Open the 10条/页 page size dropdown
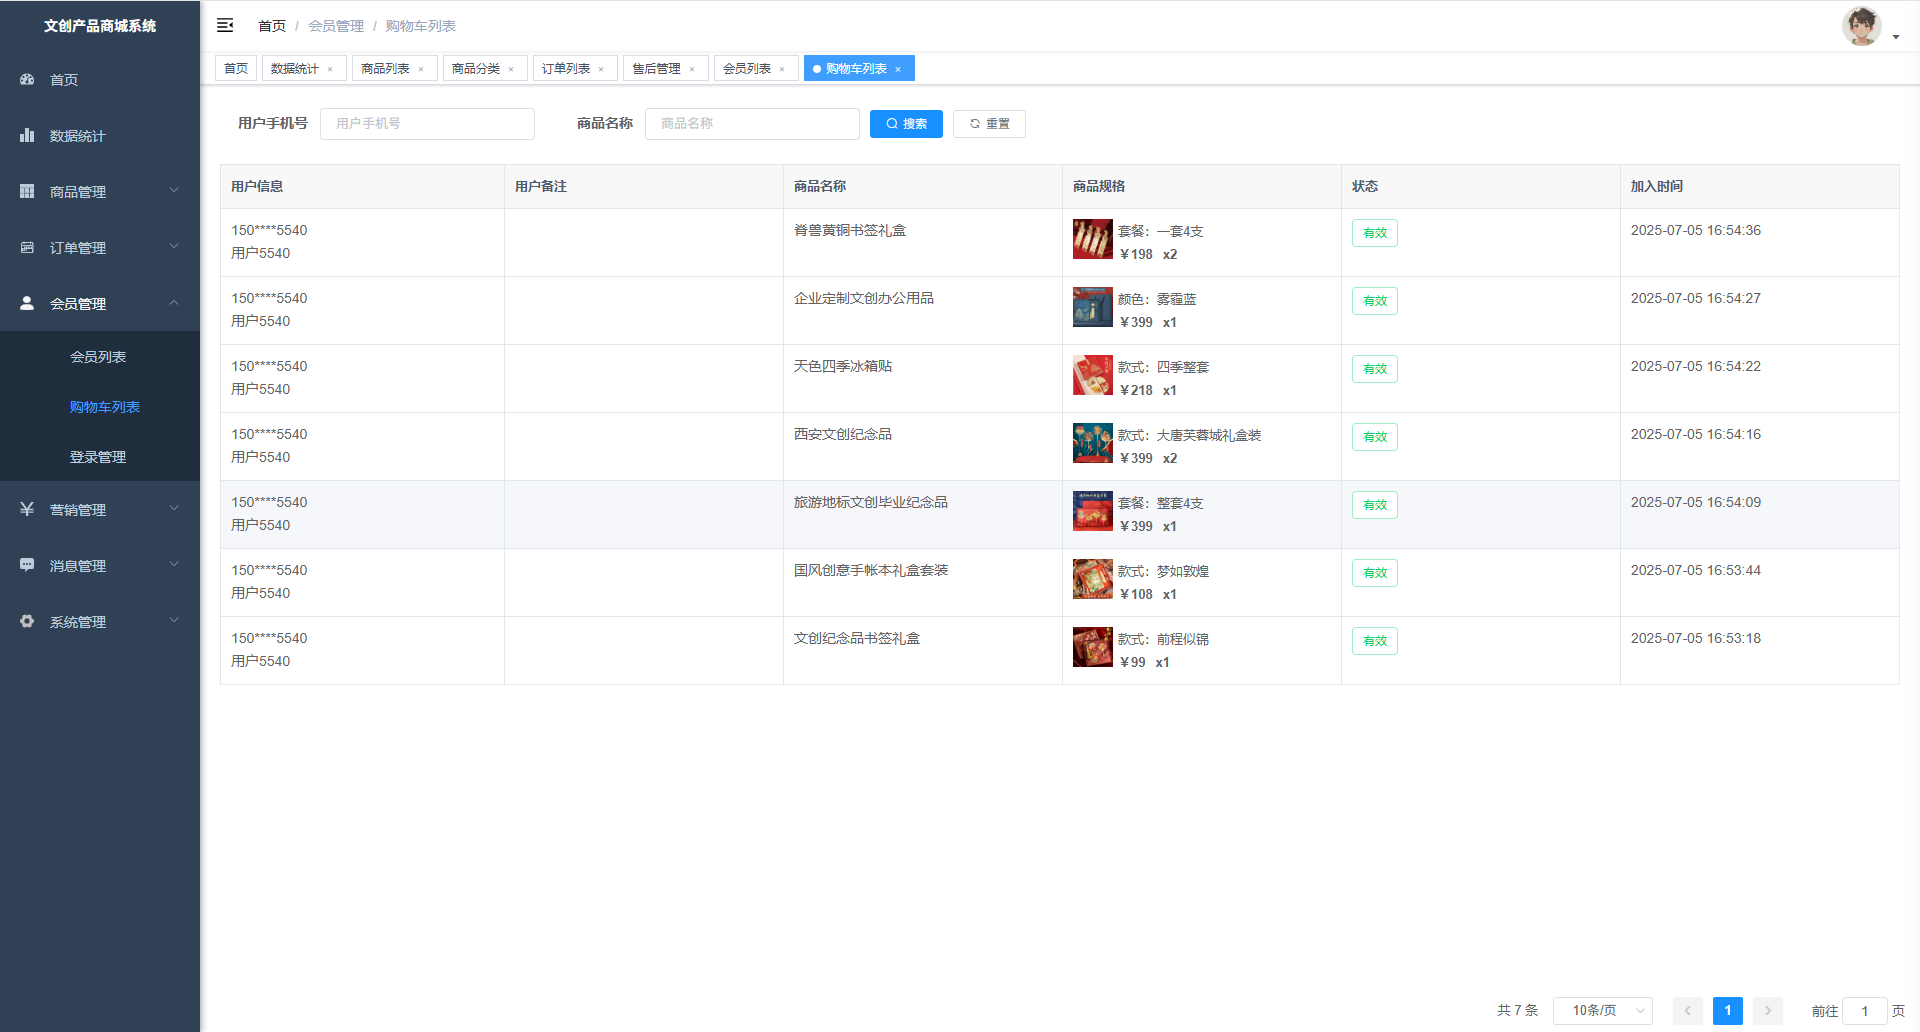Viewport: 1920px width, 1032px height. click(x=1602, y=1011)
